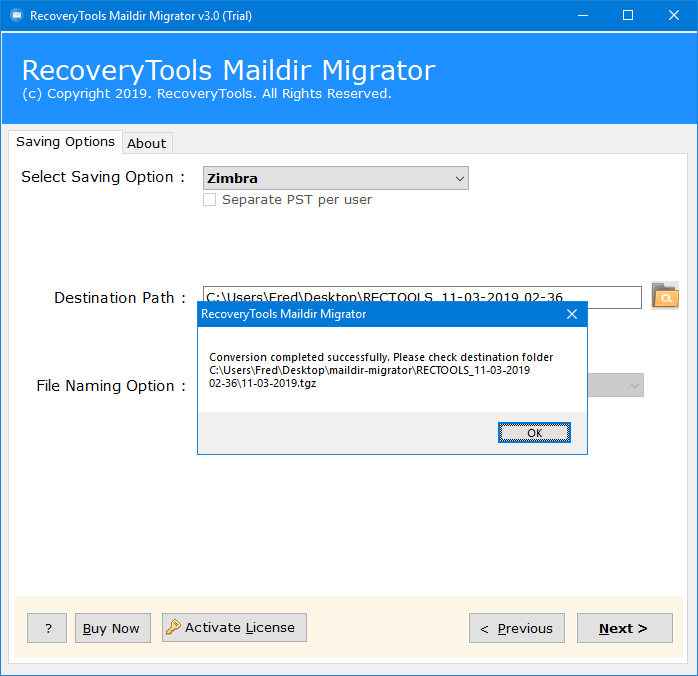Click the app icon in title bar

(17, 16)
